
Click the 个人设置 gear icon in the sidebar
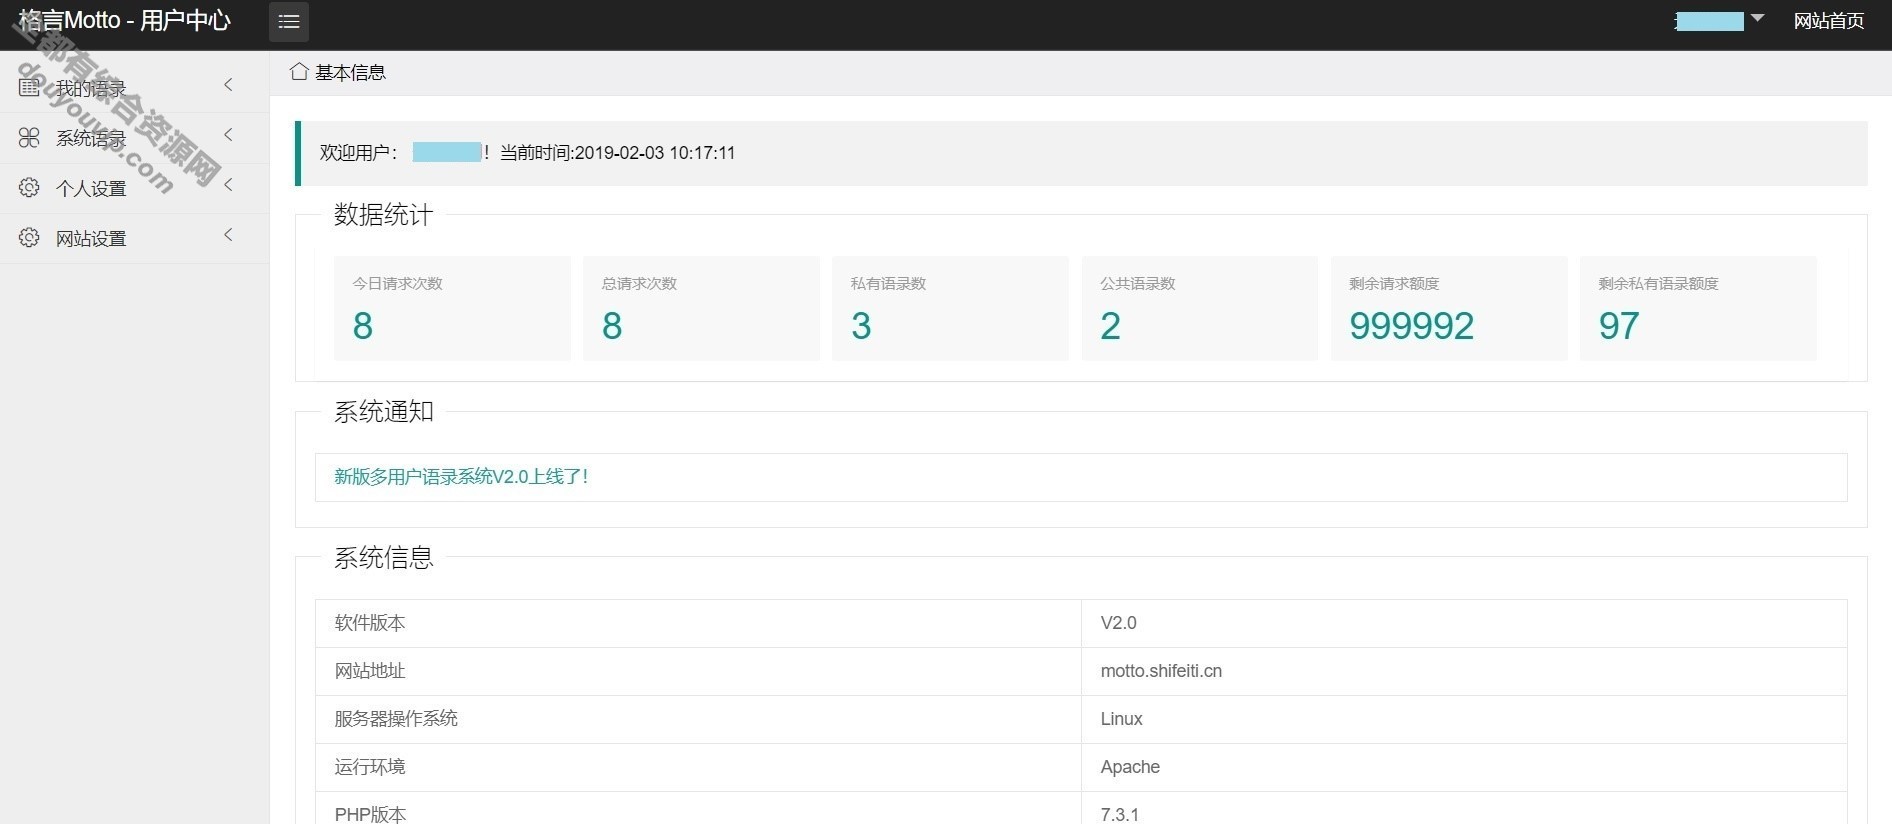point(29,187)
